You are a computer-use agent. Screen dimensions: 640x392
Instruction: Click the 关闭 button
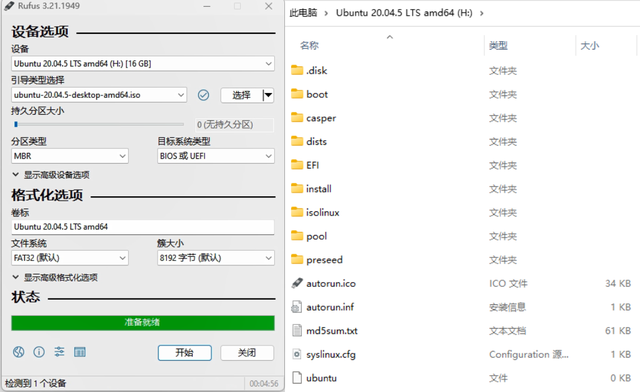247,353
